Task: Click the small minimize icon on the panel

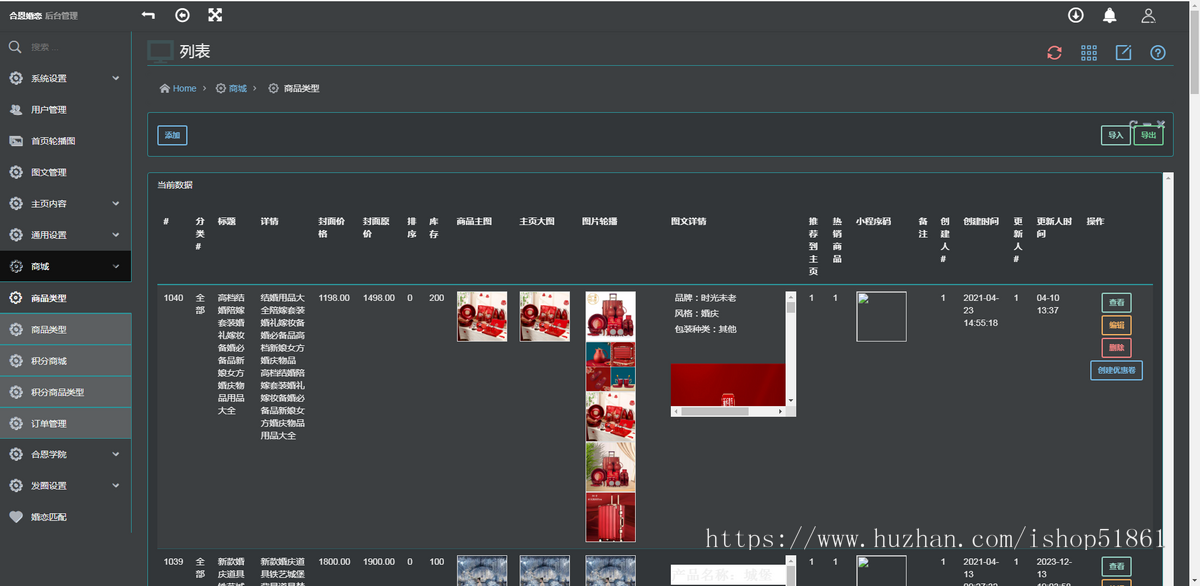Action: coord(1147,125)
